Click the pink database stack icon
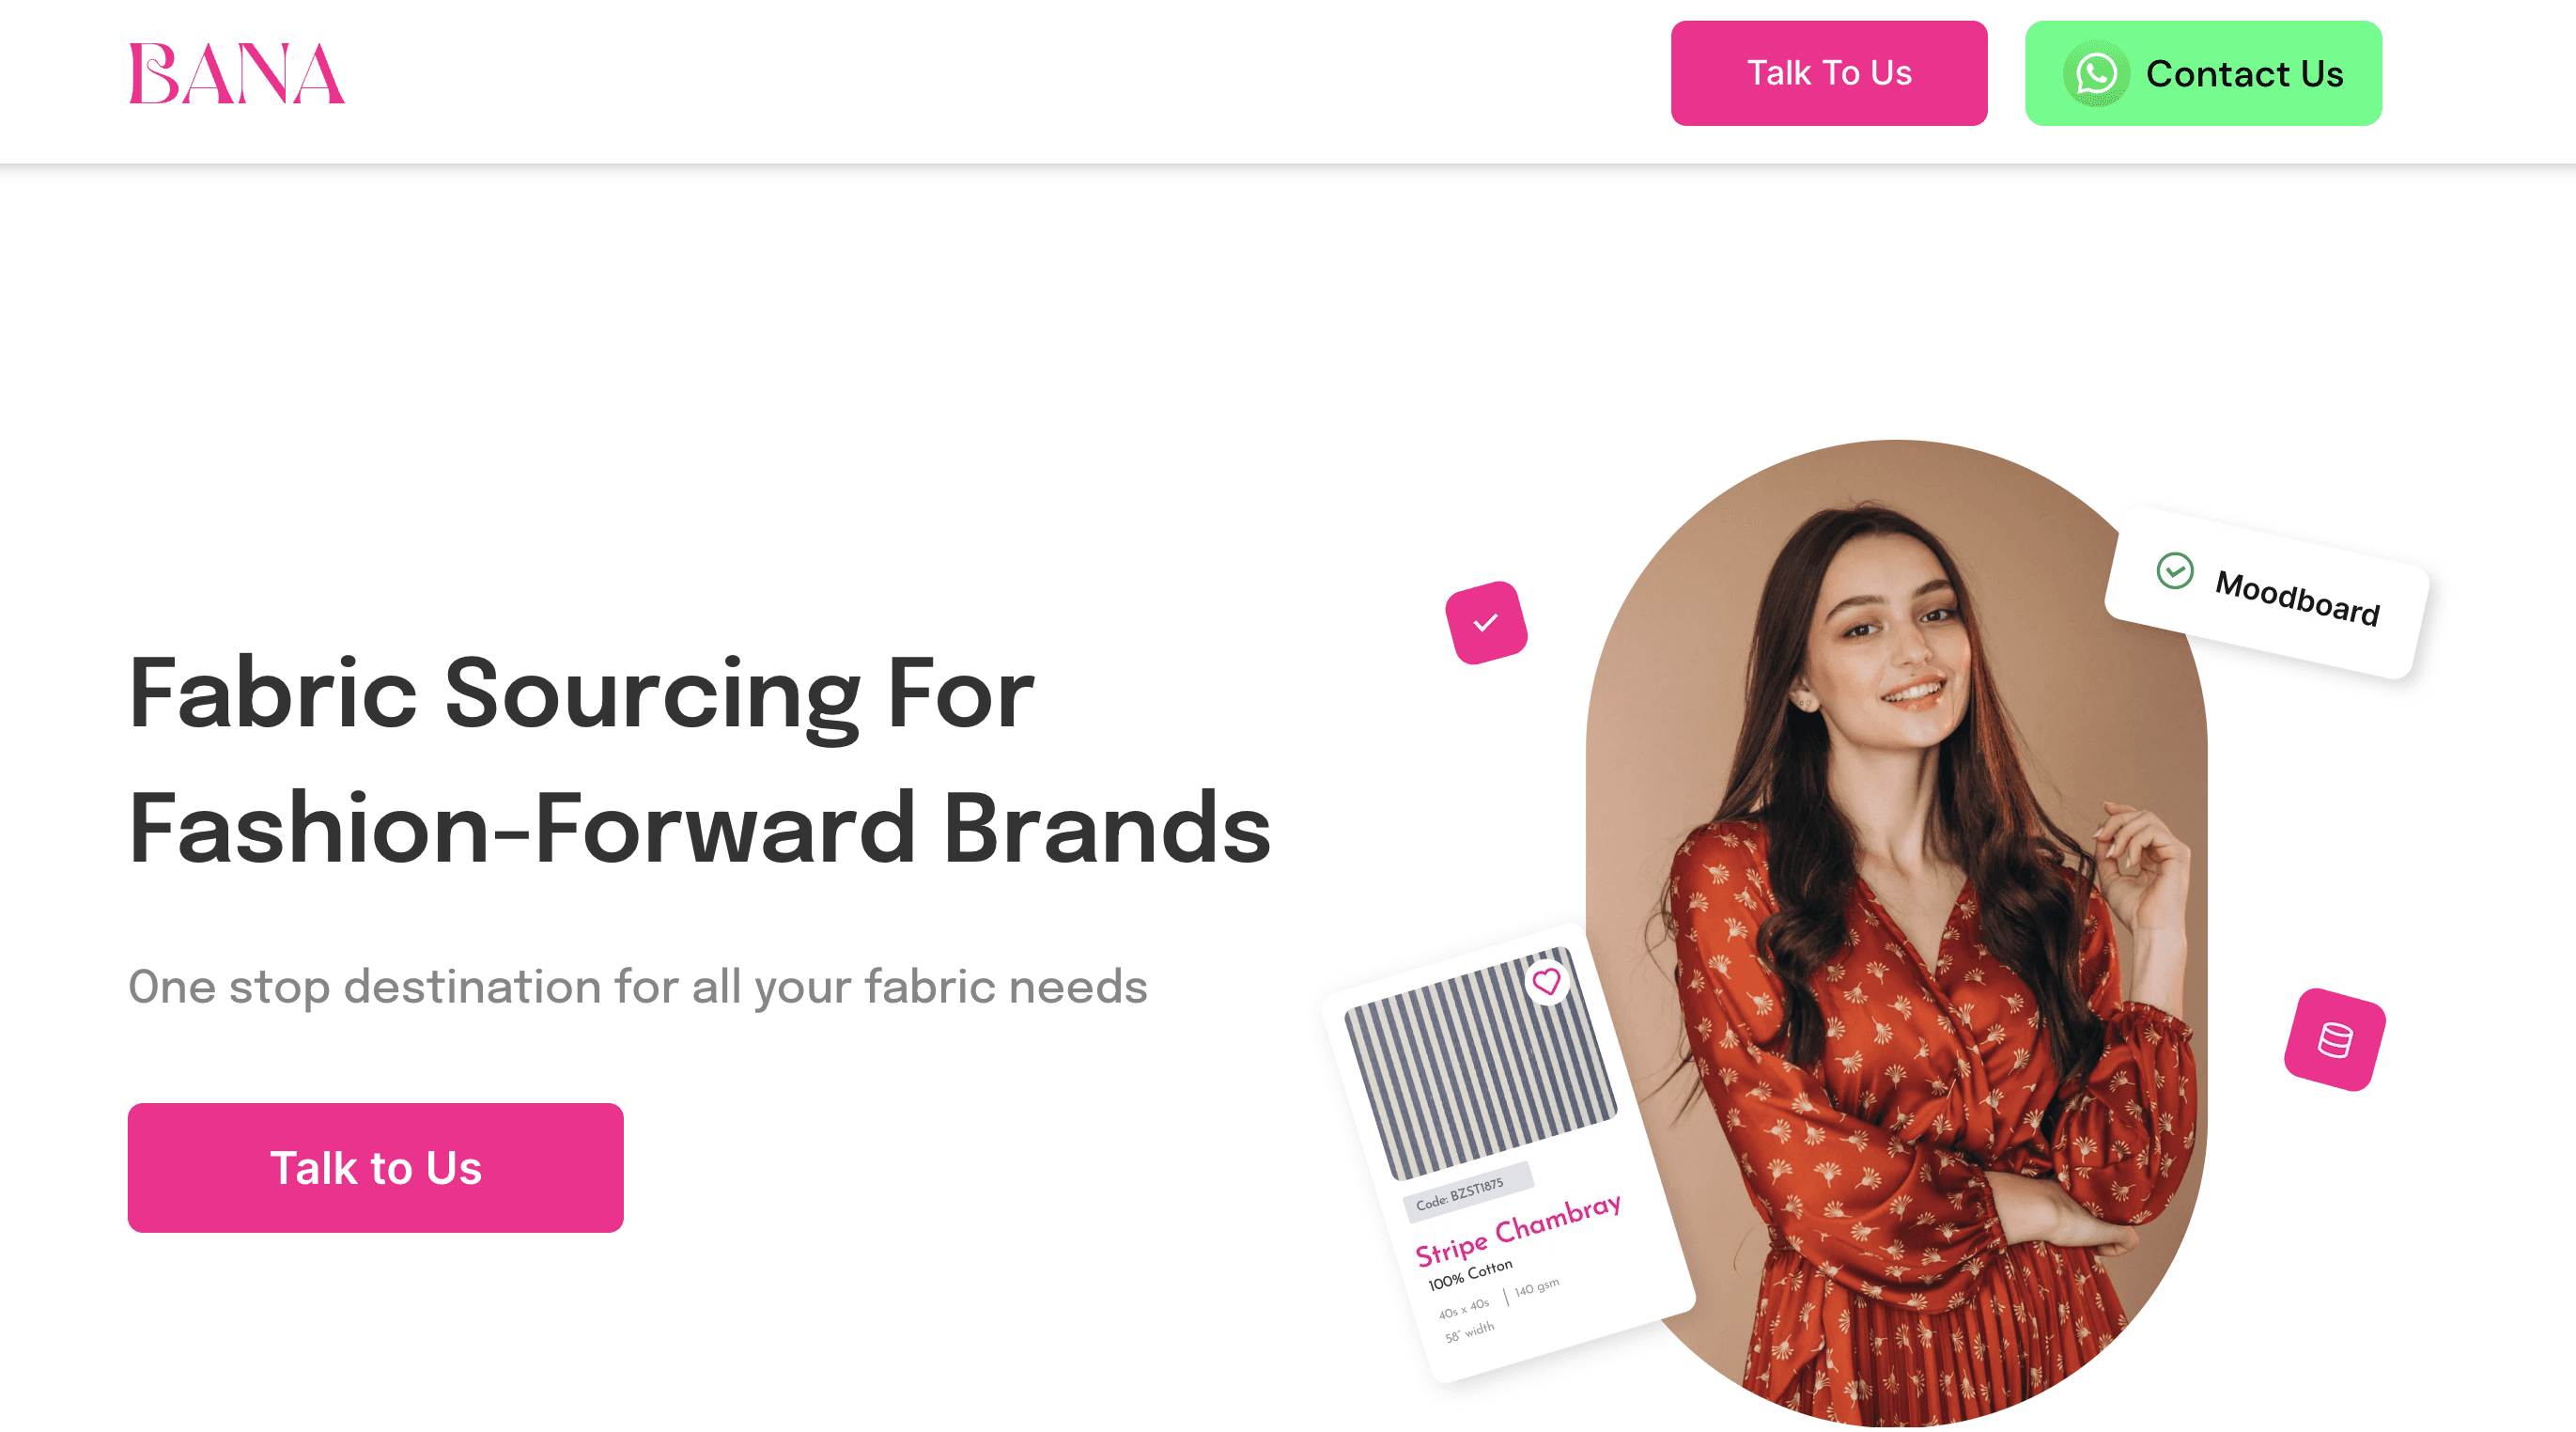Image resolution: width=2576 pixels, height=1432 pixels. click(x=2335, y=1040)
